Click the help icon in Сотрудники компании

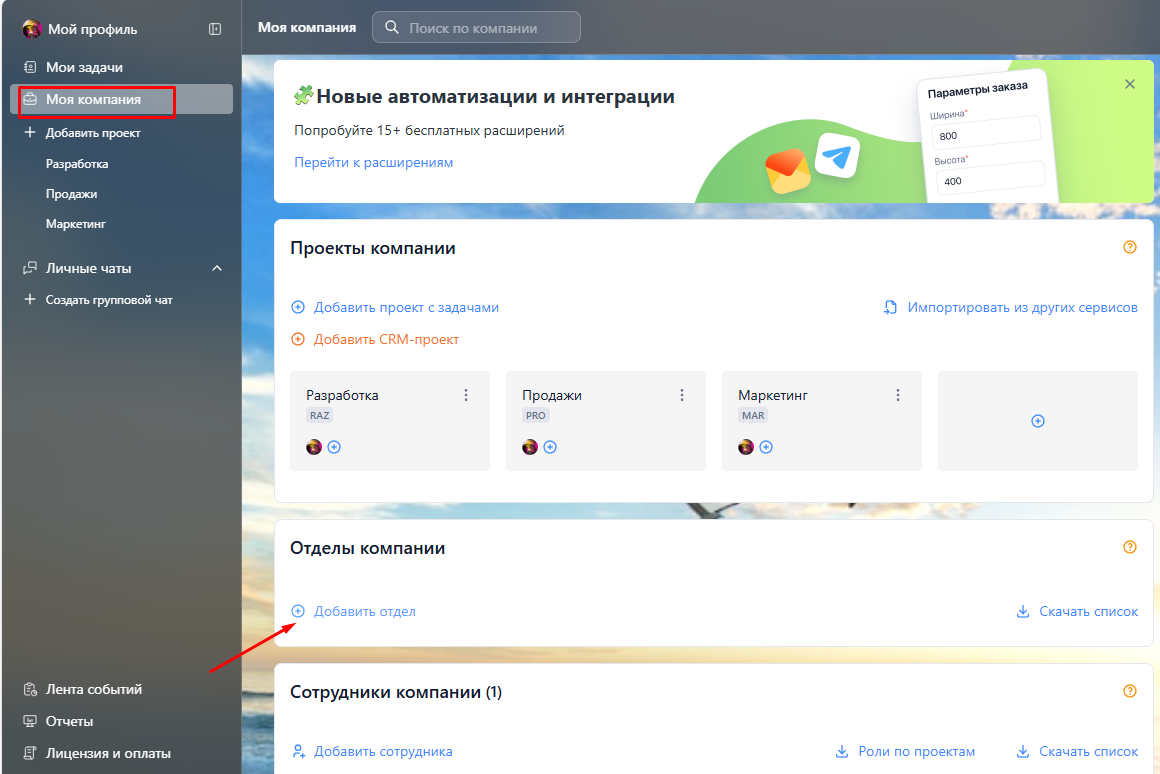(1130, 691)
